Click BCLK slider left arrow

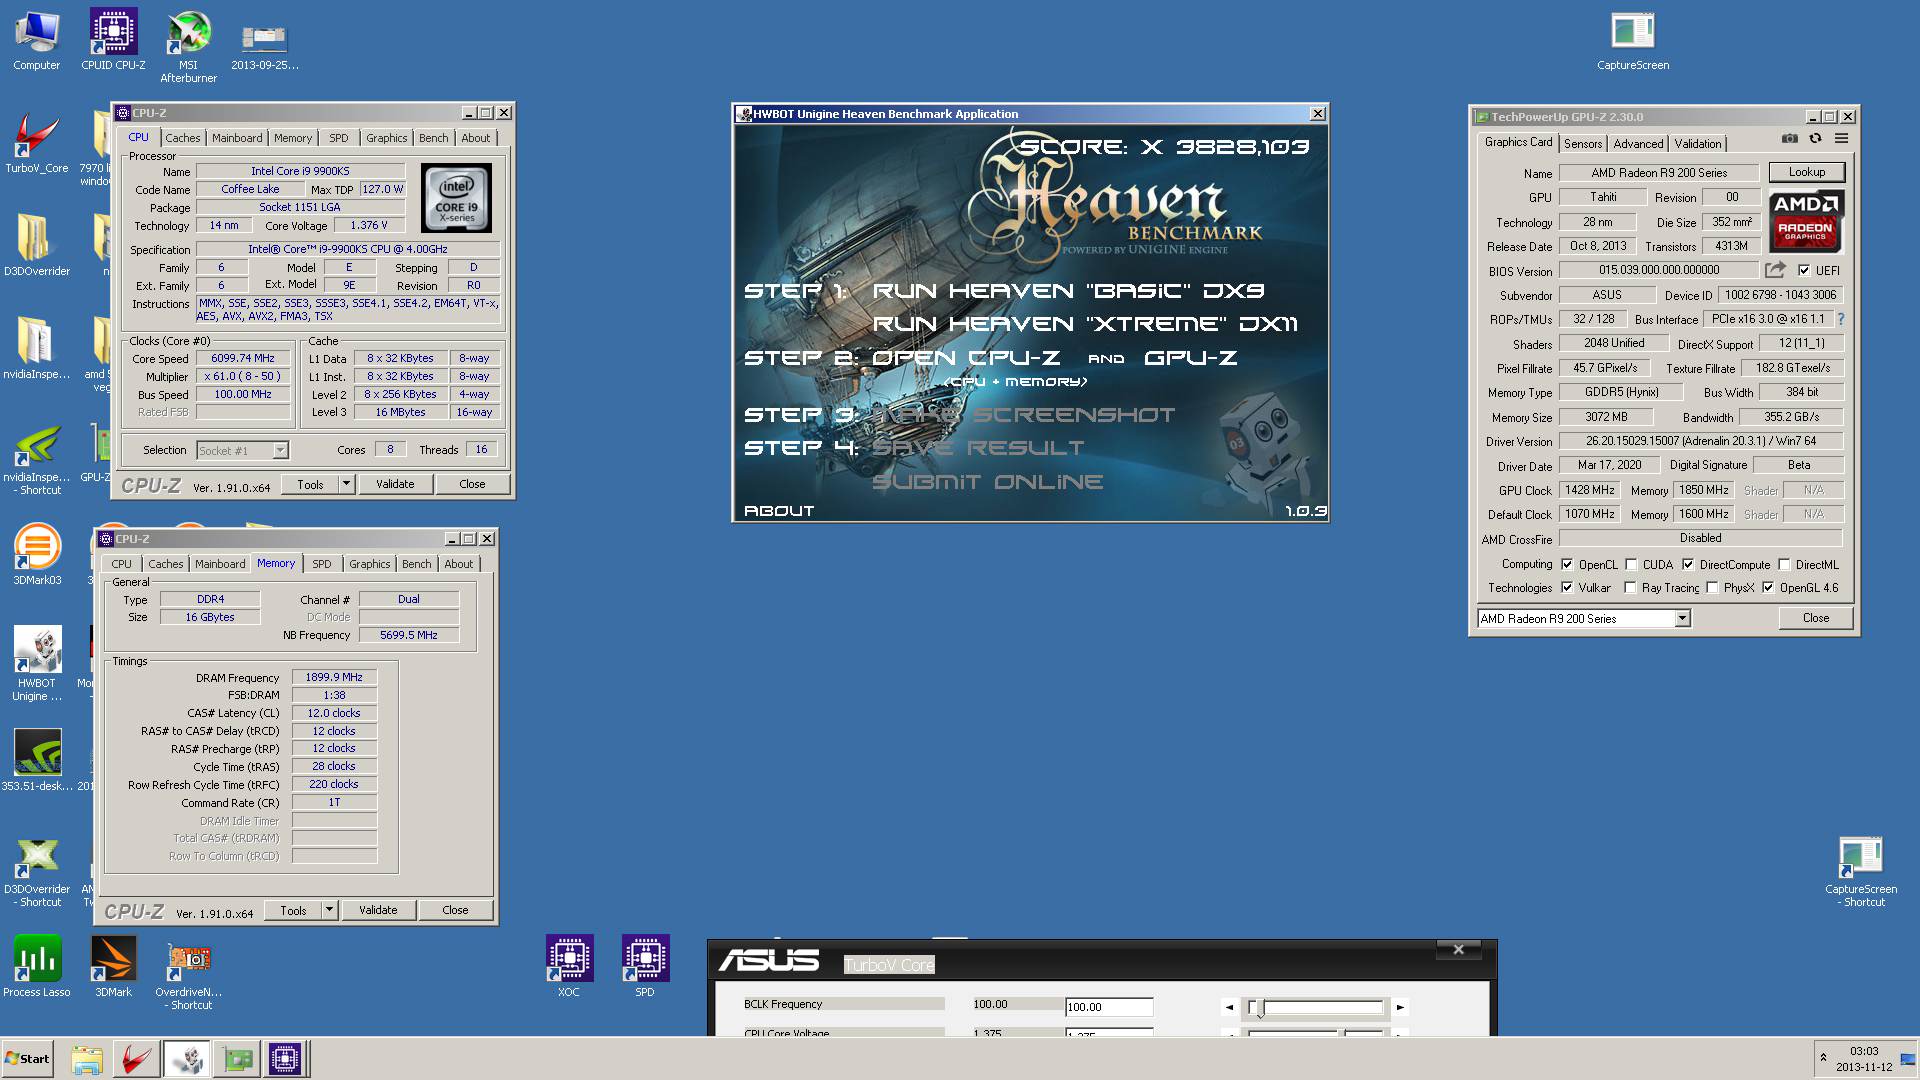coord(1229,1007)
